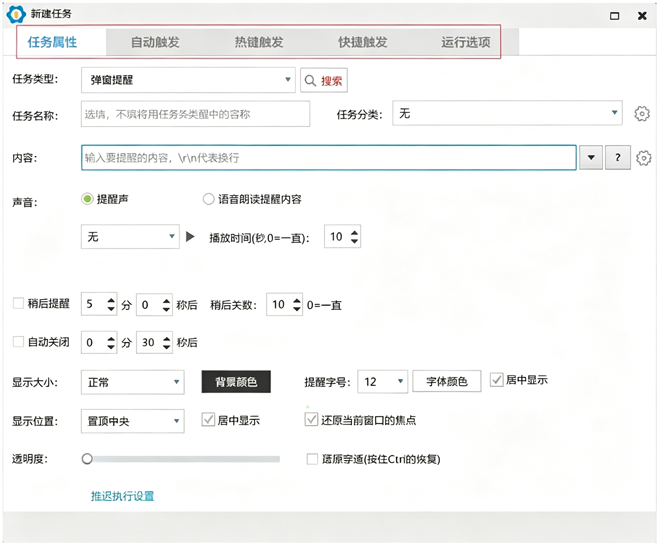The height and width of the screenshot is (547, 660).
Task: Toggle 还原当前窗口的焦点 checkbox
Action: pos(311,420)
